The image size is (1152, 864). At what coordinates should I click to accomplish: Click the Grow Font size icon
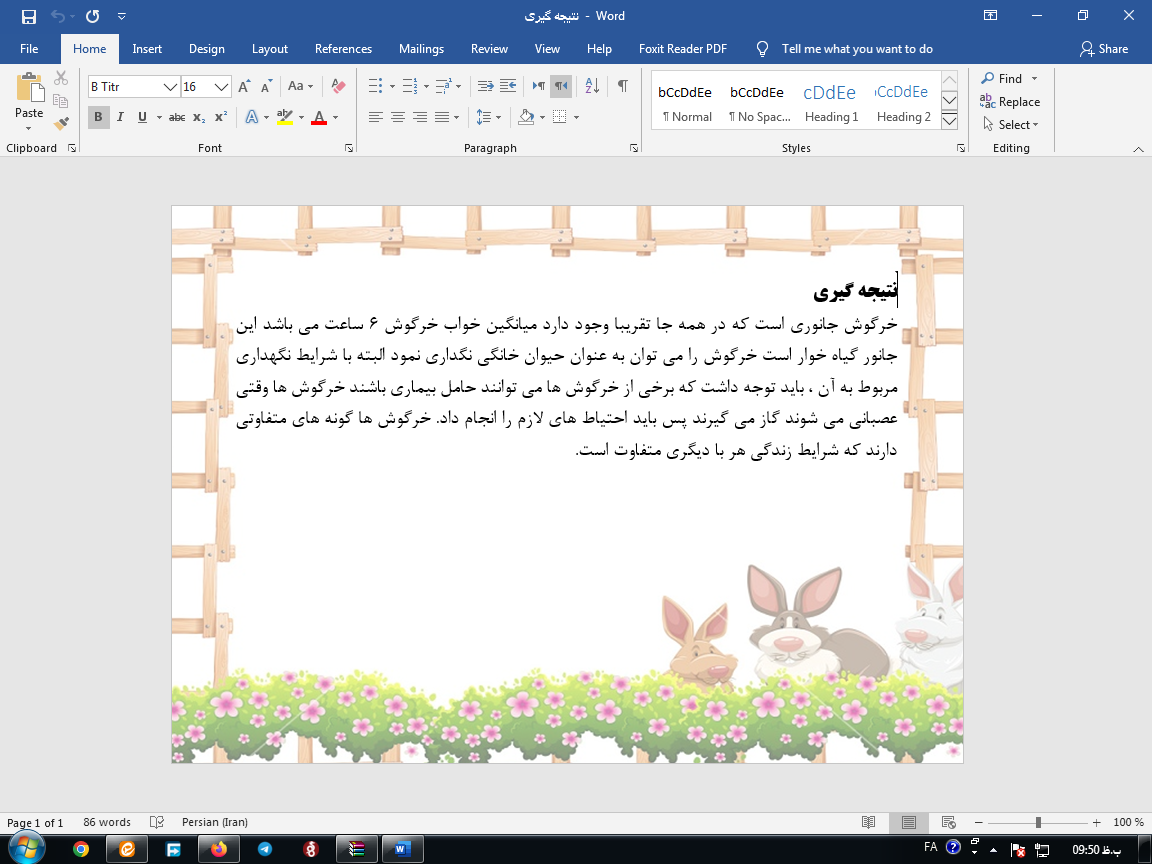point(244,87)
